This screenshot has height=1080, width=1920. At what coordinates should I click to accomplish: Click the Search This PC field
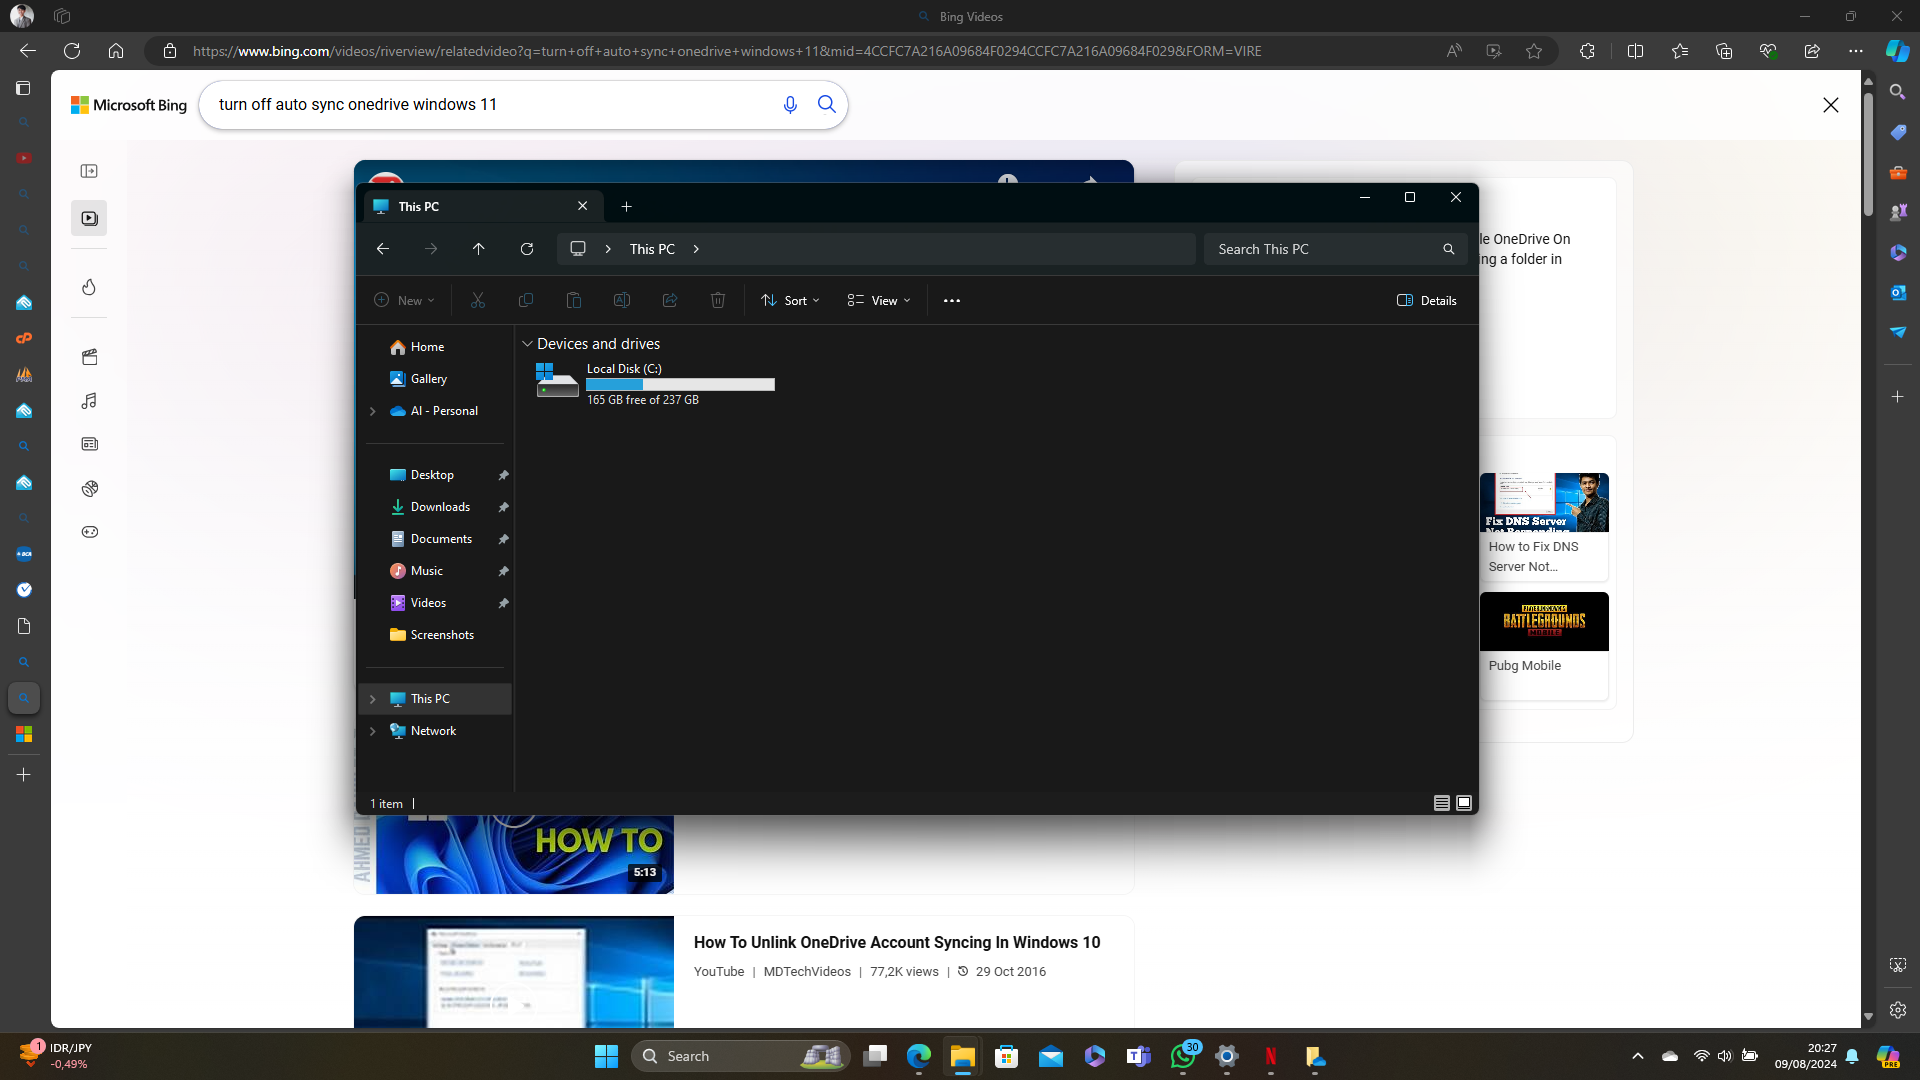[x=1320, y=249]
